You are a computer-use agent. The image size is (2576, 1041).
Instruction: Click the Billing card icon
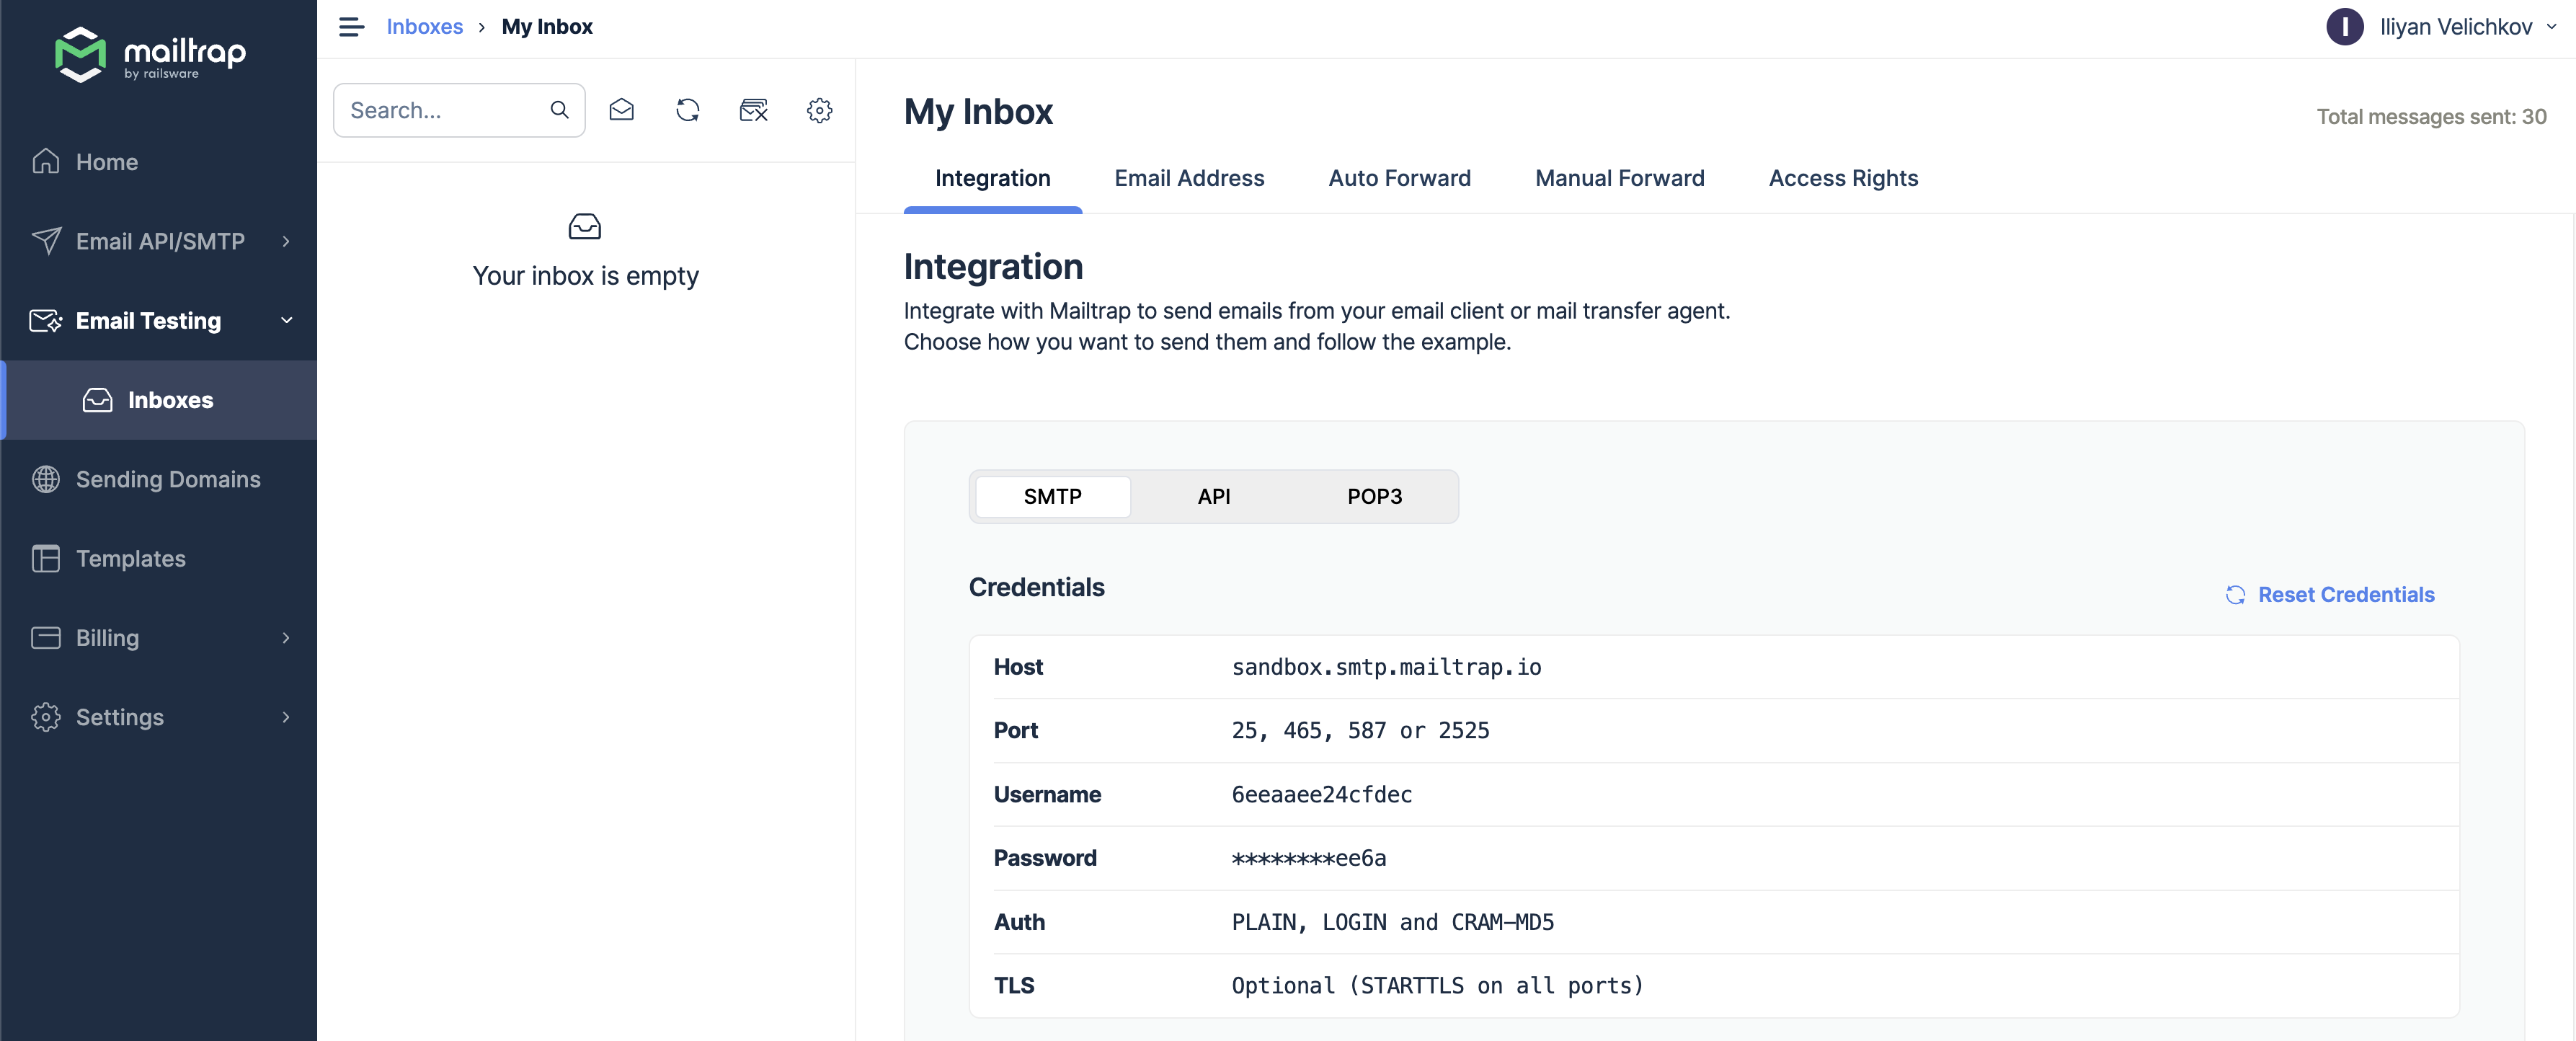pyautogui.click(x=46, y=638)
